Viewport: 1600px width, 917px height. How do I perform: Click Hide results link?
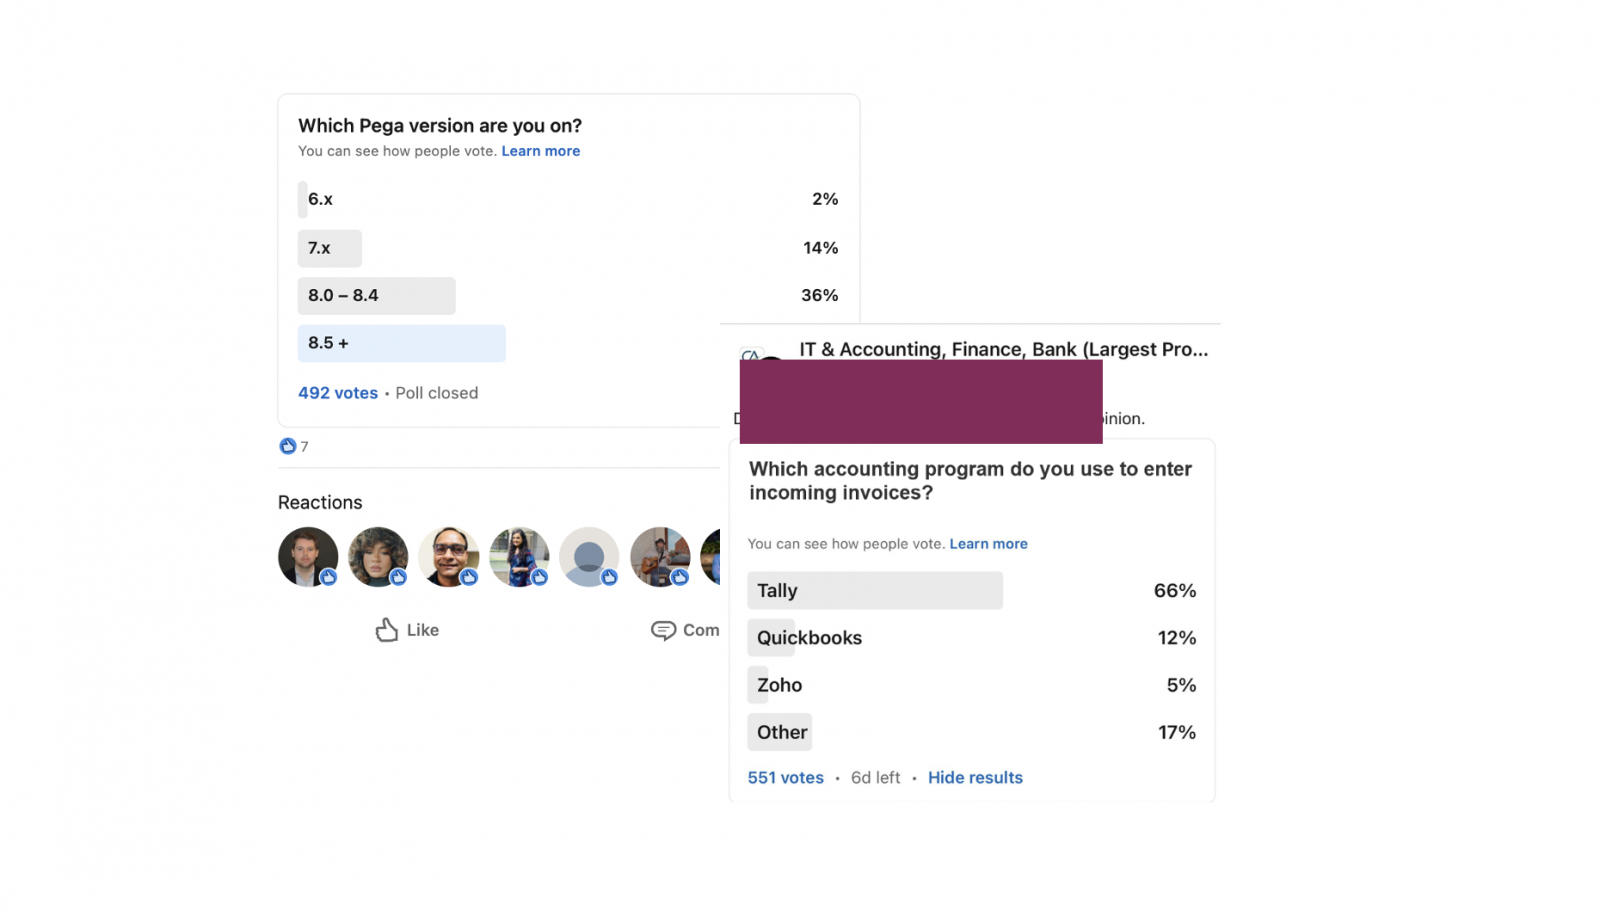click(x=975, y=778)
